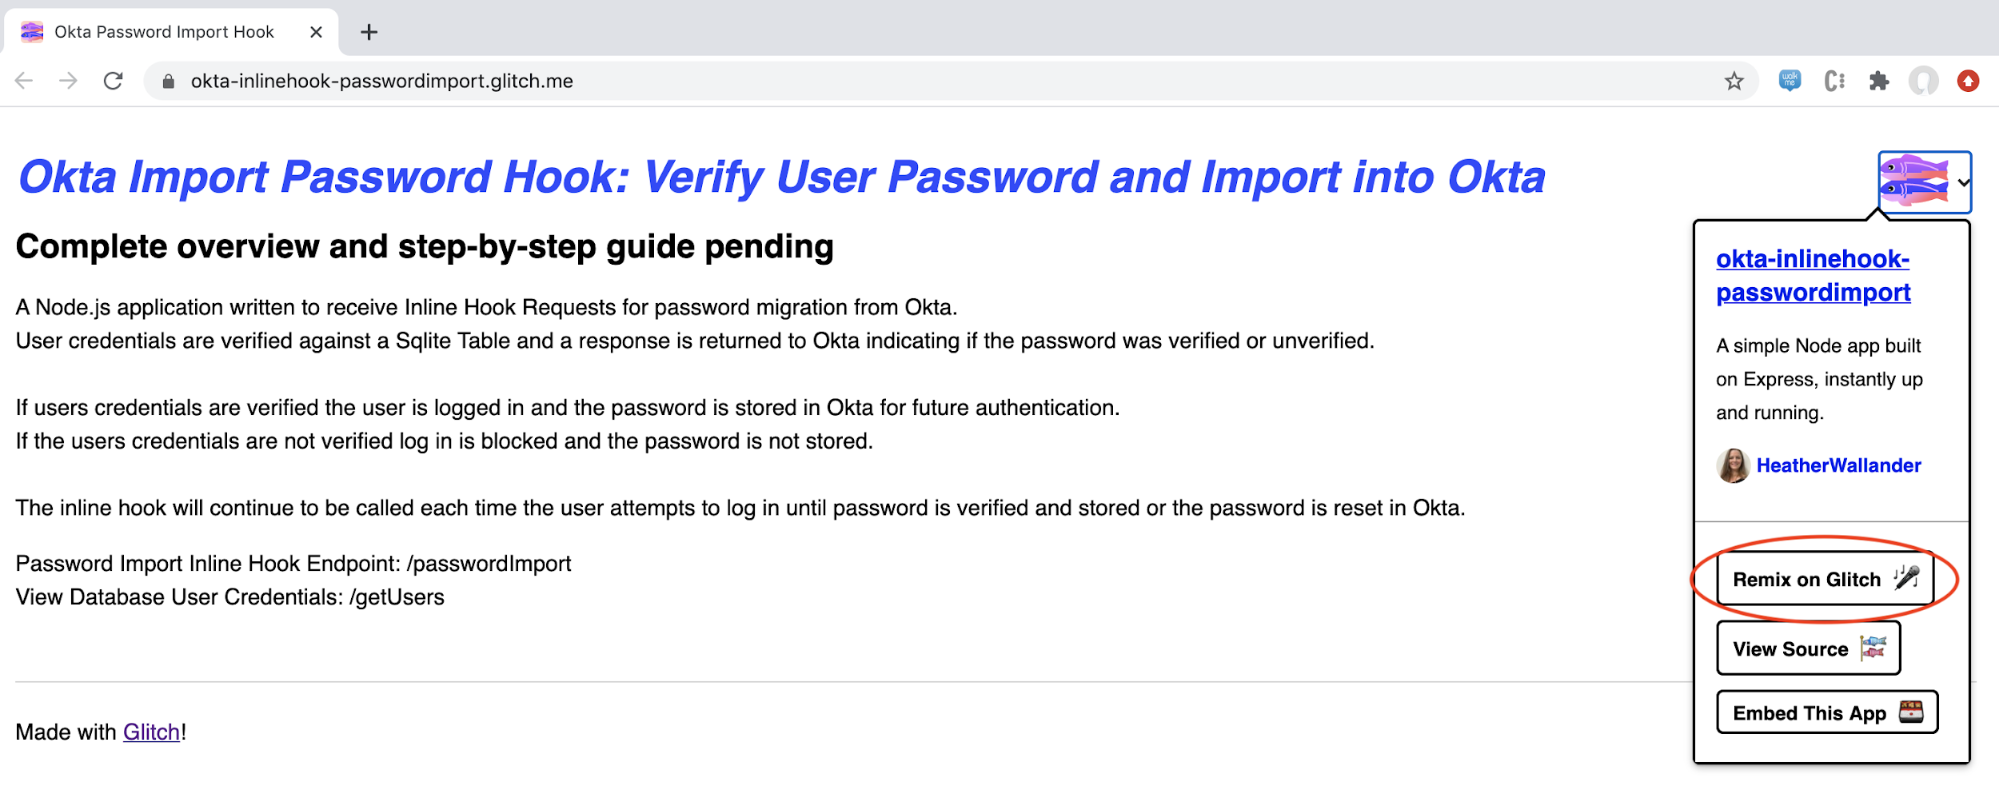Click the gray C extension icon
Image resolution: width=1999 pixels, height=789 pixels.
pyautogui.click(x=1834, y=81)
